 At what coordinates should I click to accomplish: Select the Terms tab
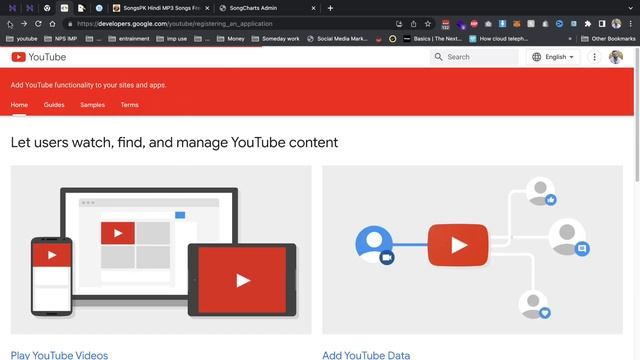click(129, 105)
